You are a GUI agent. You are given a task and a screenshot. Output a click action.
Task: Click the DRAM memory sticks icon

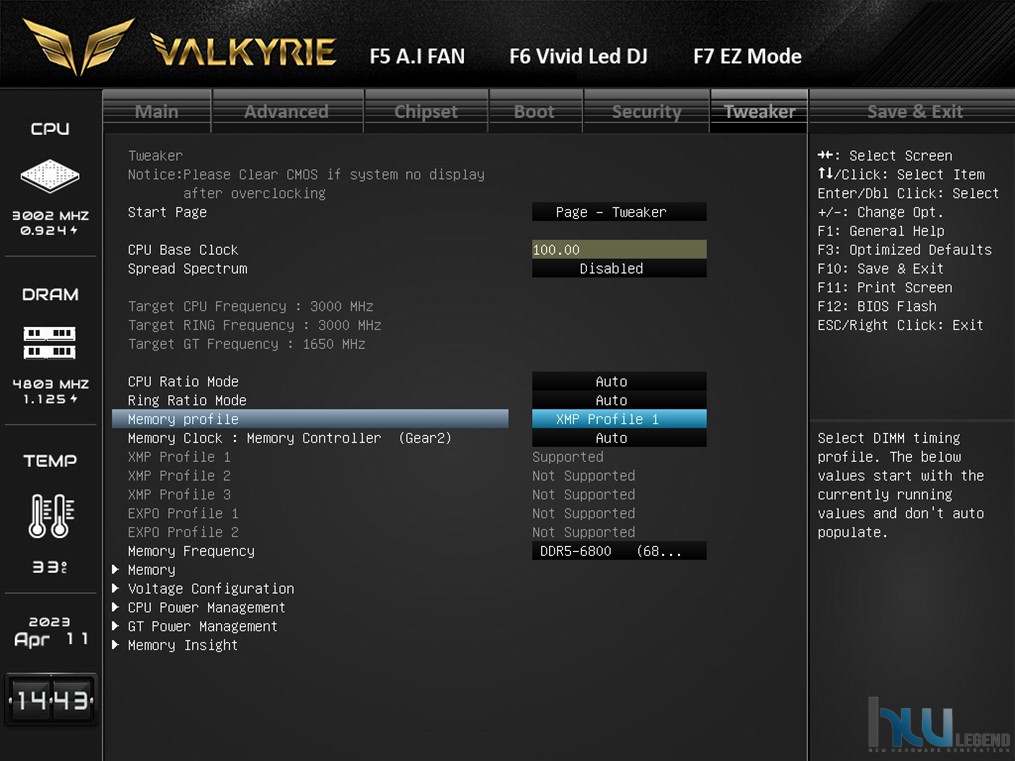click(x=50, y=343)
